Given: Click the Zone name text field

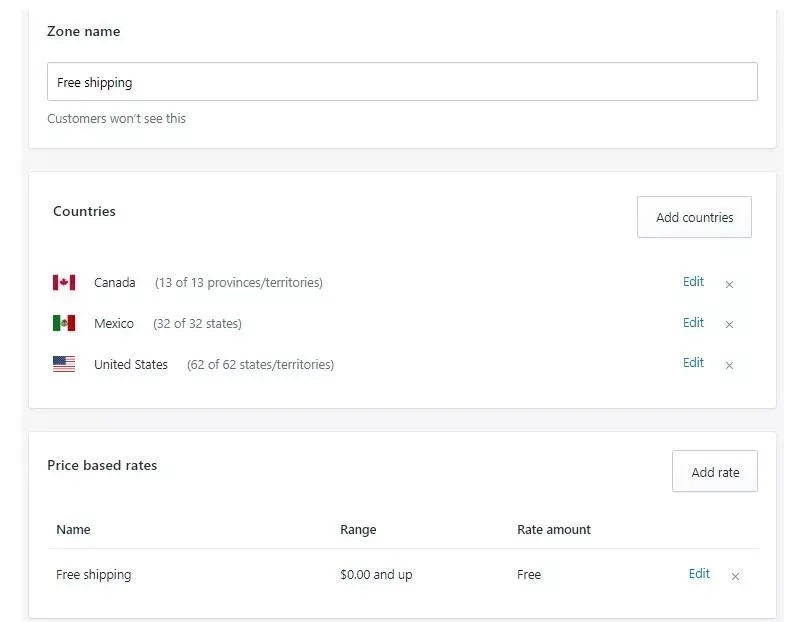Looking at the screenshot, I should [402, 82].
